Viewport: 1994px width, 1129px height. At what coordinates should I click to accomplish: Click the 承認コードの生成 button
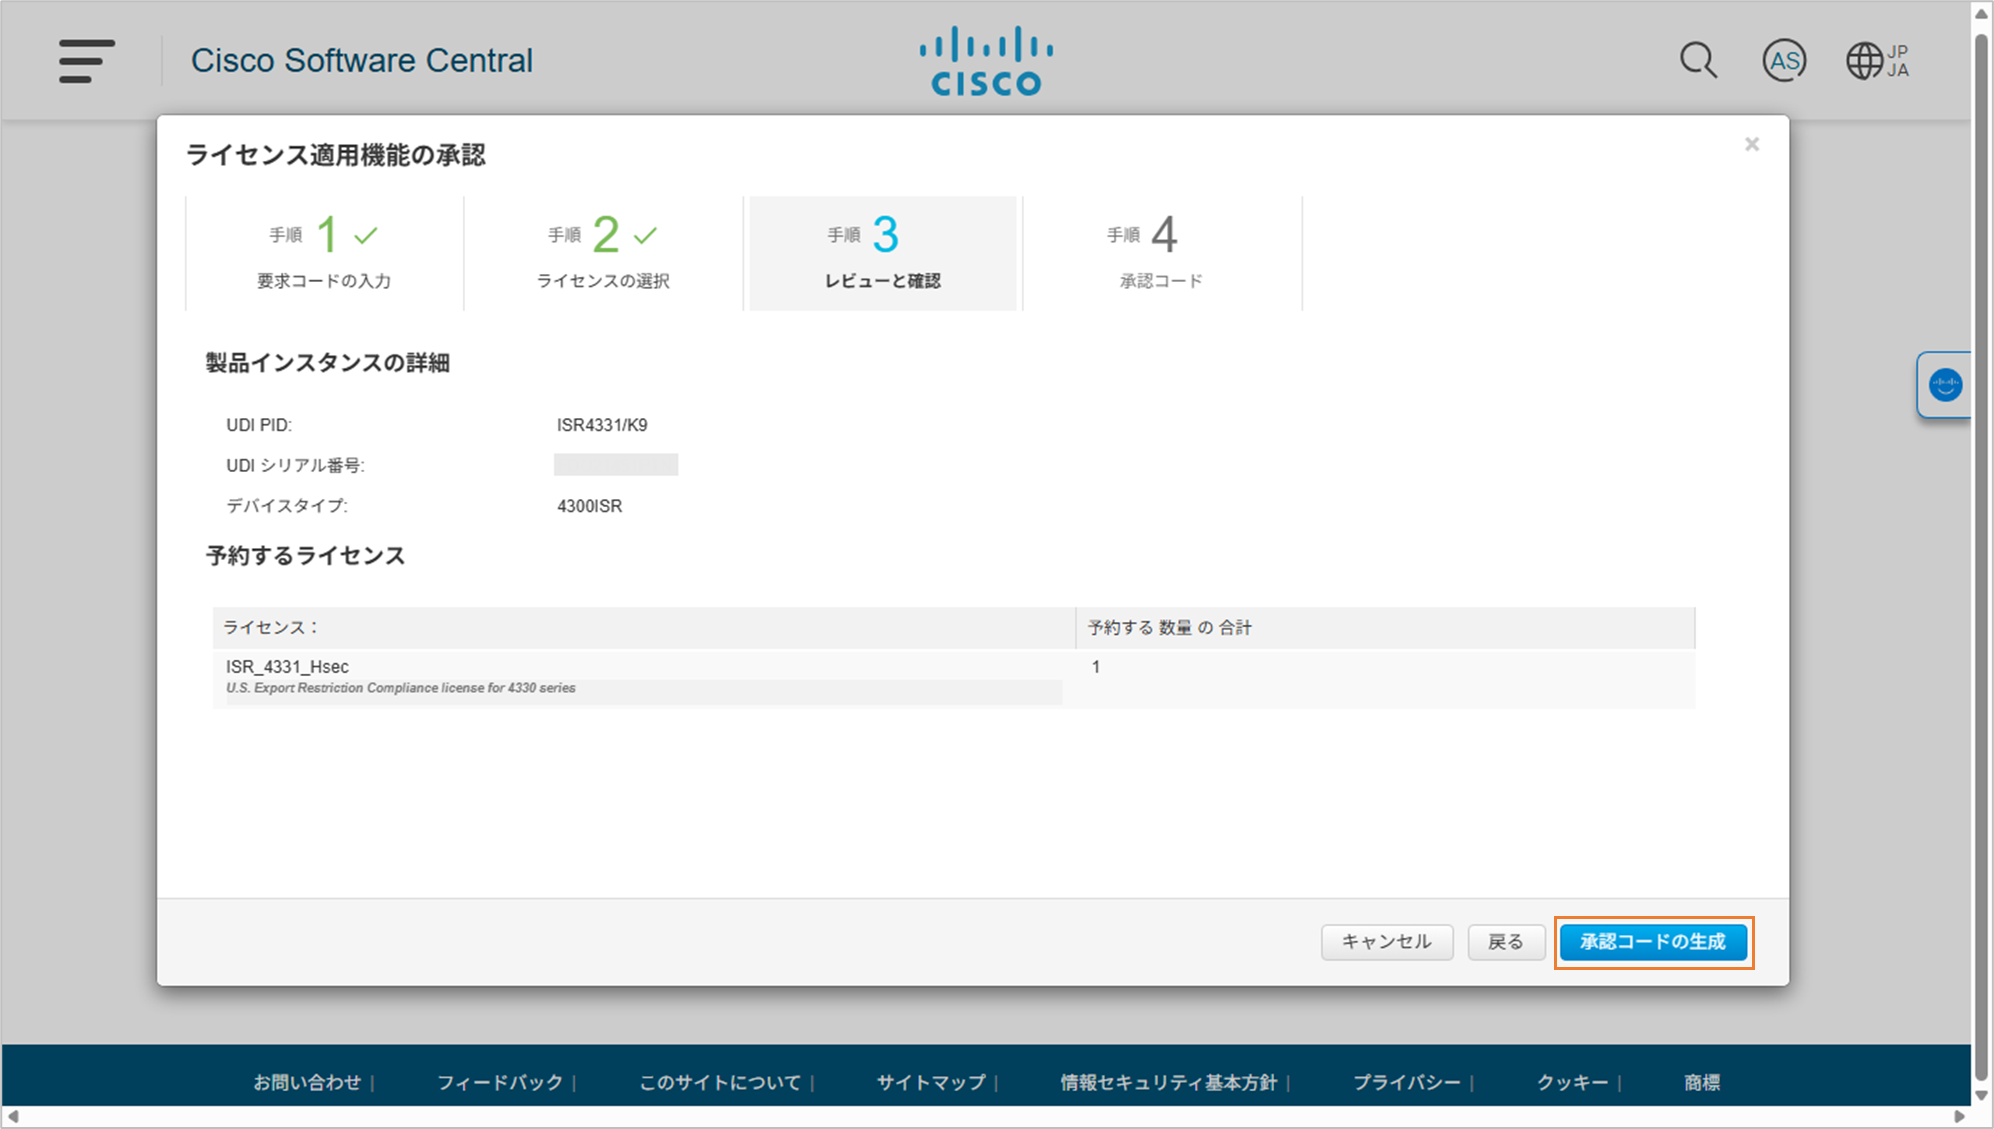click(x=1653, y=942)
